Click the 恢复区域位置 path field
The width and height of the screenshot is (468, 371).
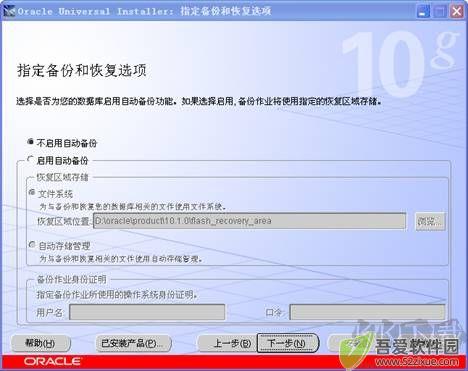coord(249,221)
